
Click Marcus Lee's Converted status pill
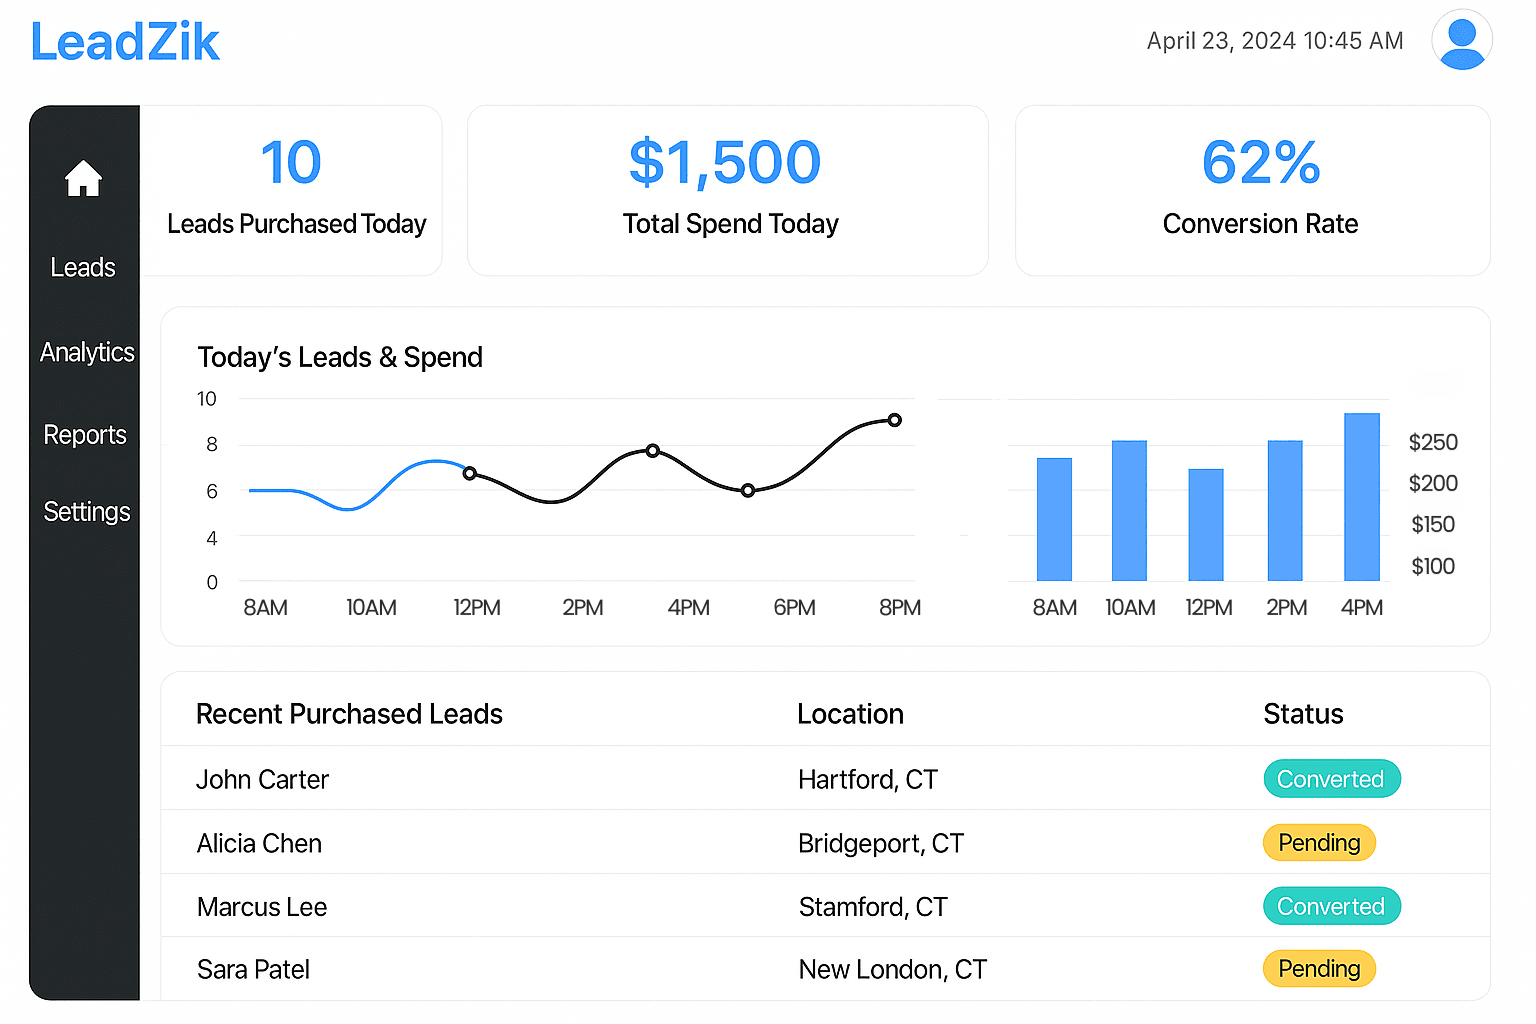pos(1332,906)
